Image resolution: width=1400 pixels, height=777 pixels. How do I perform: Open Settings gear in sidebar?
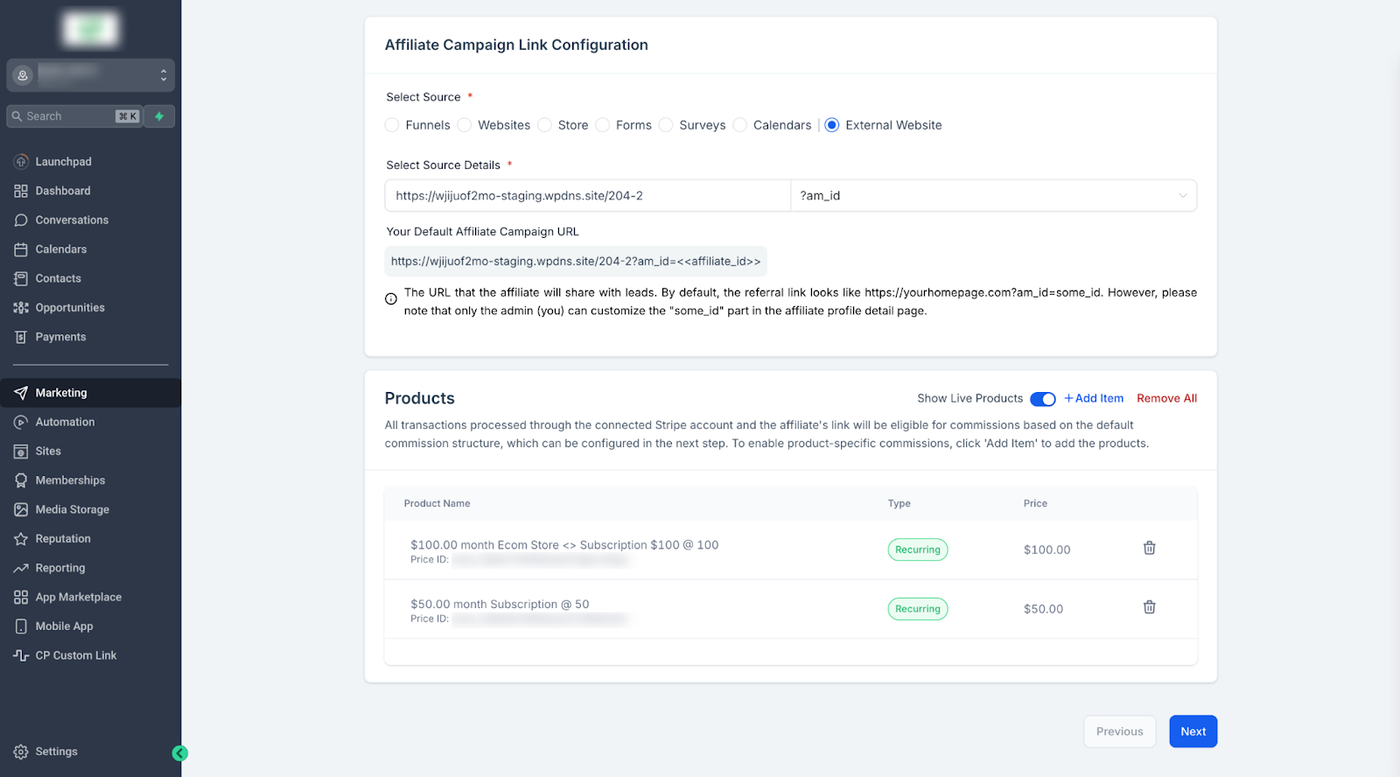coord(21,752)
